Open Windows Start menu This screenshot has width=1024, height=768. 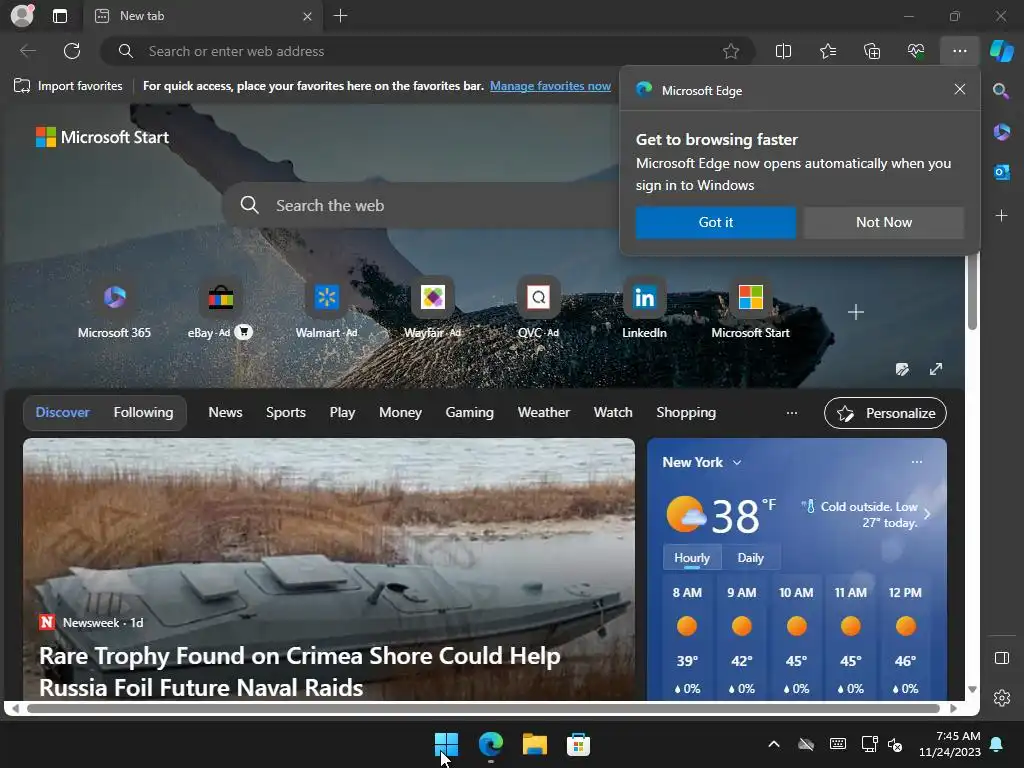coord(447,744)
